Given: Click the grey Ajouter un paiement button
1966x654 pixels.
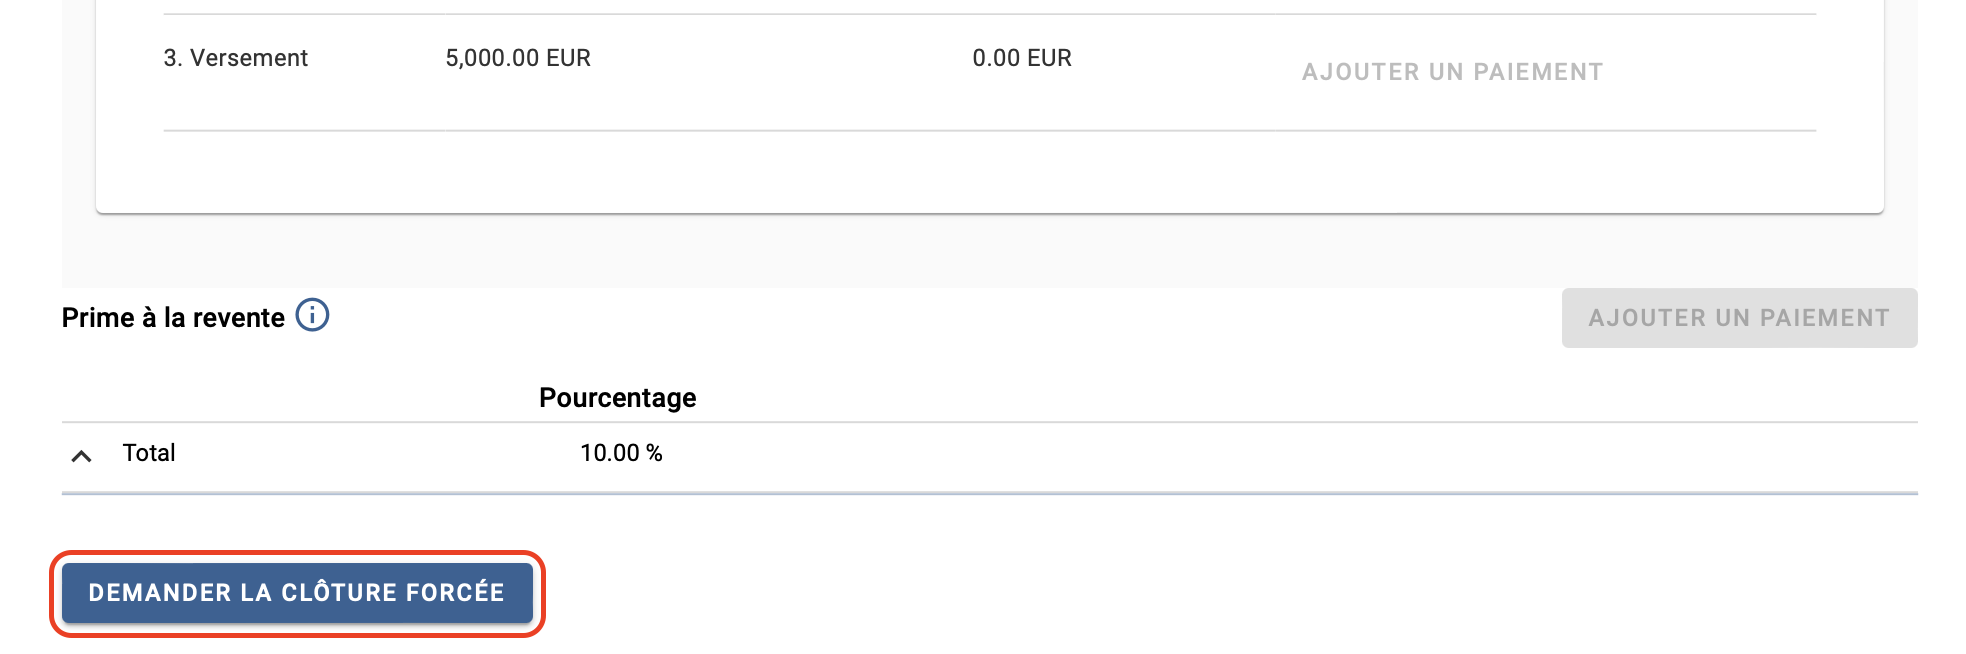Looking at the screenshot, I should pyautogui.click(x=1739, y=318).
